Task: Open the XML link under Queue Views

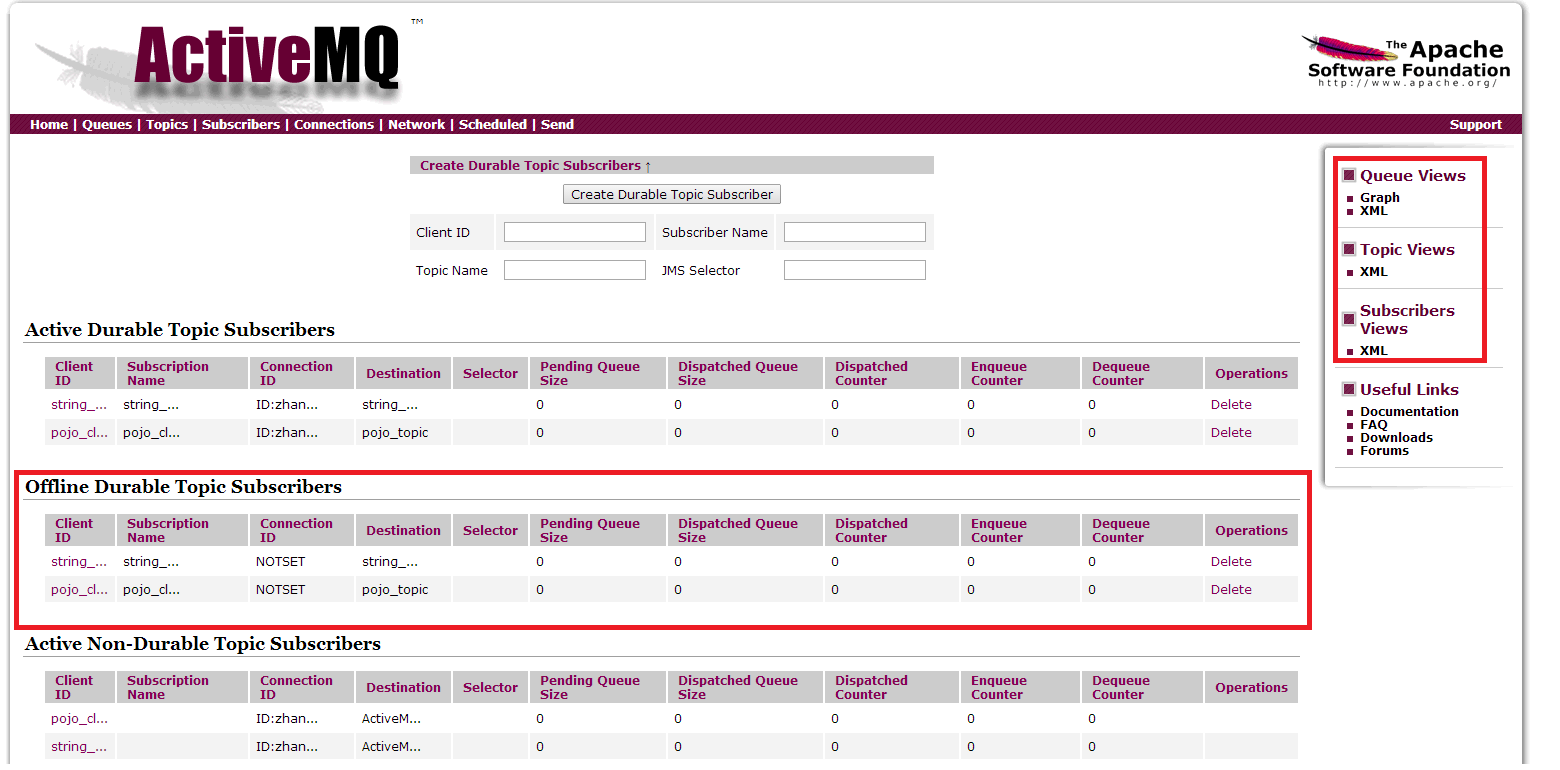Action: click(1374, 211)
